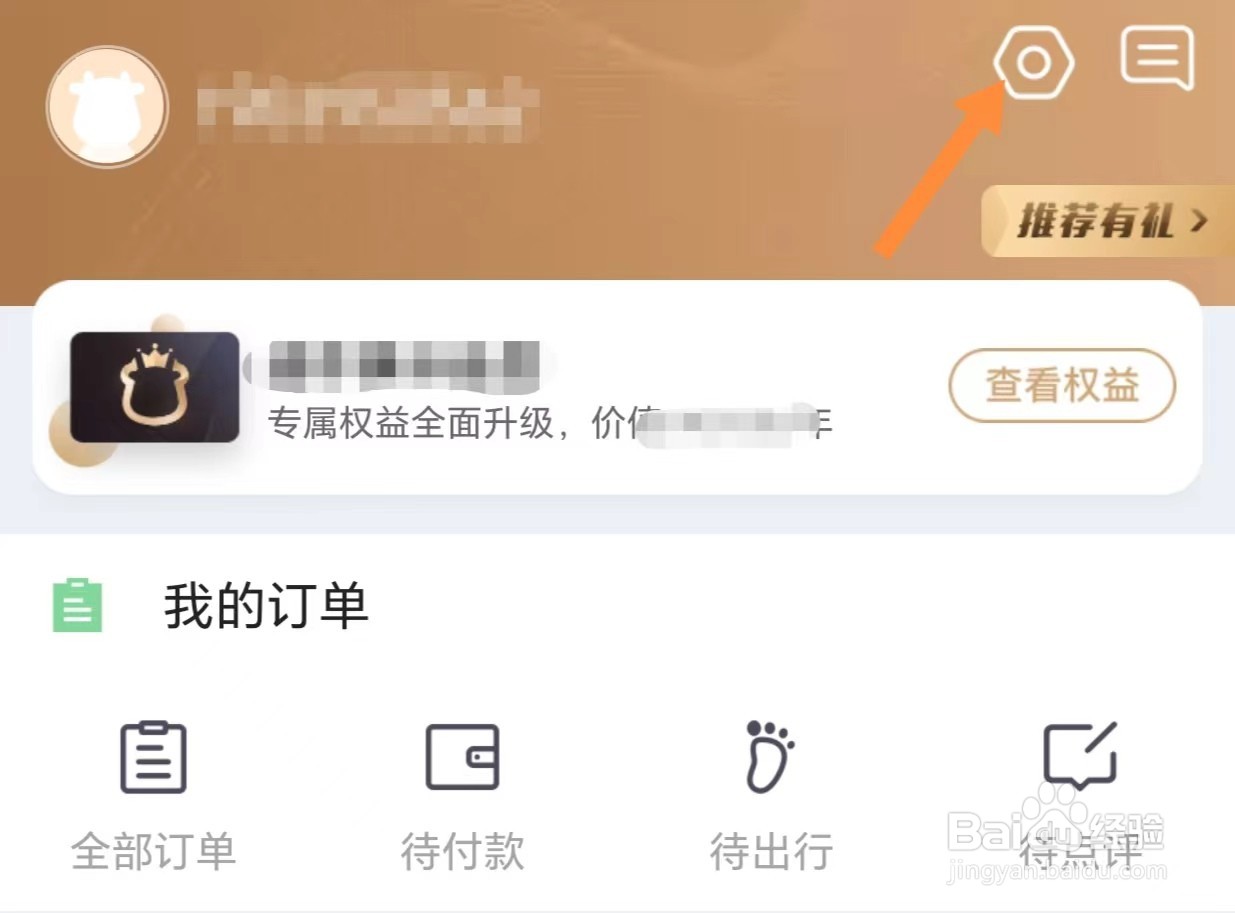Tap the pending payment wallet icon

[462, 757]
